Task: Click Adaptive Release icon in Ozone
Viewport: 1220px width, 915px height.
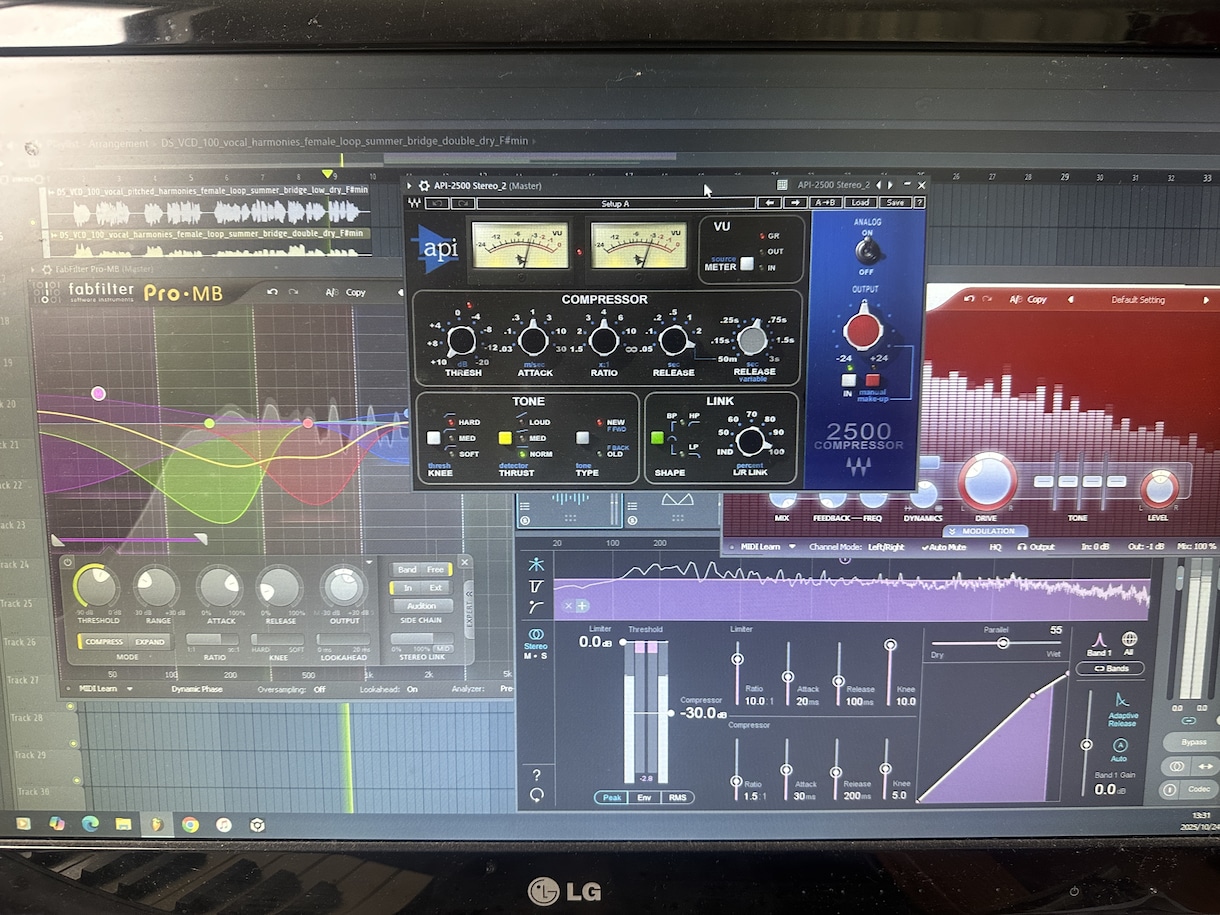Action: click(x=1121, y=700)
